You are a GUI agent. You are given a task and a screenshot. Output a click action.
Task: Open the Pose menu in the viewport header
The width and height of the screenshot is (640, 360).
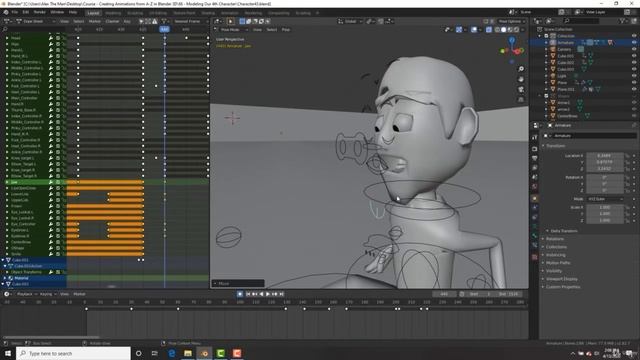coord(286,30)
